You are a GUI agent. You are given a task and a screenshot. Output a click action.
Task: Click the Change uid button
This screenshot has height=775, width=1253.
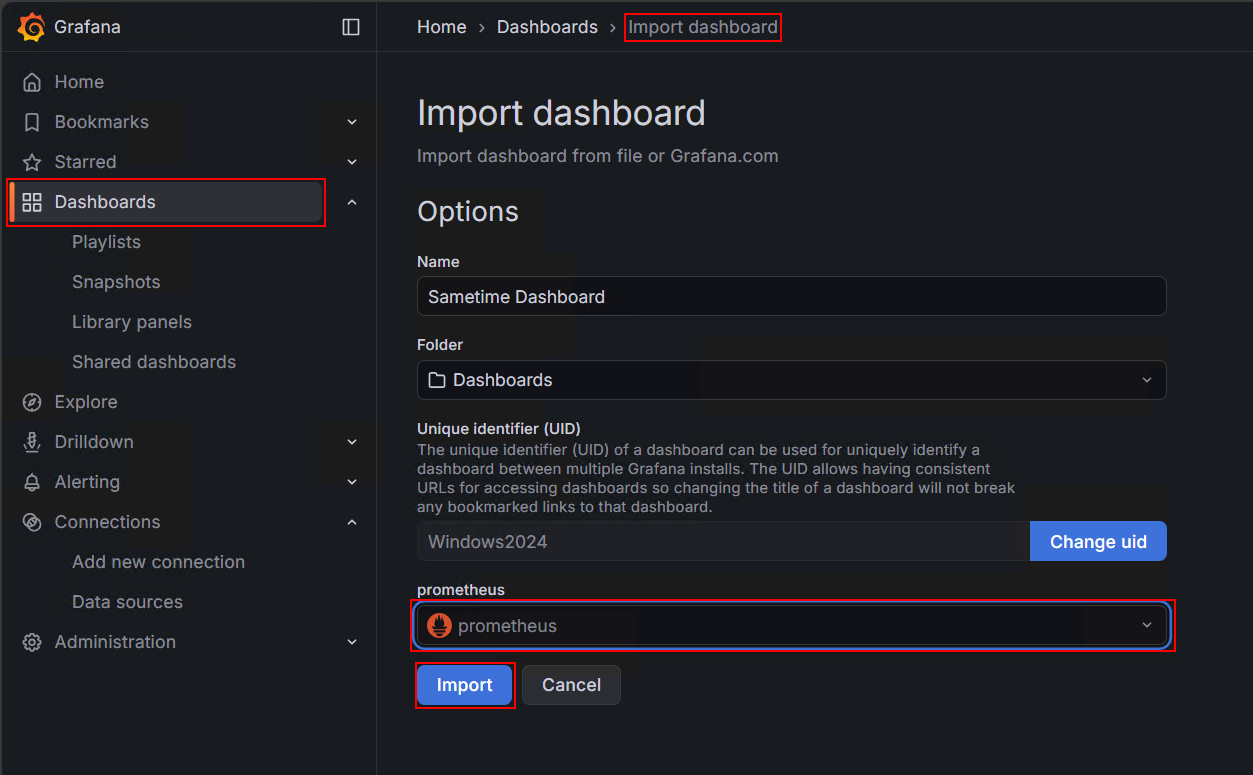1097,541
